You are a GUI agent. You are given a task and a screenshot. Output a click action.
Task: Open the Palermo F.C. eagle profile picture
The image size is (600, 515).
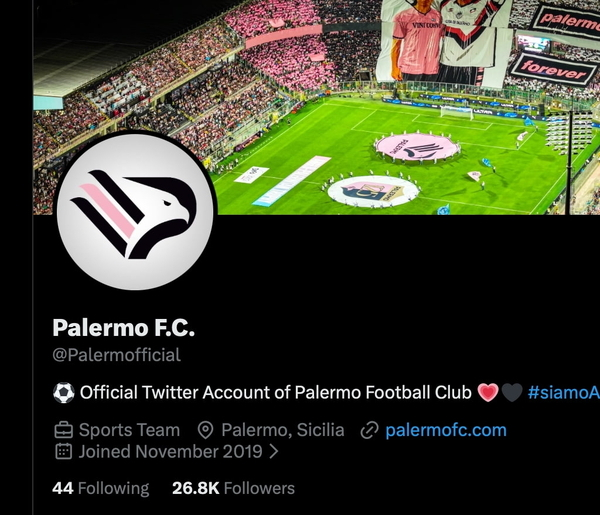point(135,212)
